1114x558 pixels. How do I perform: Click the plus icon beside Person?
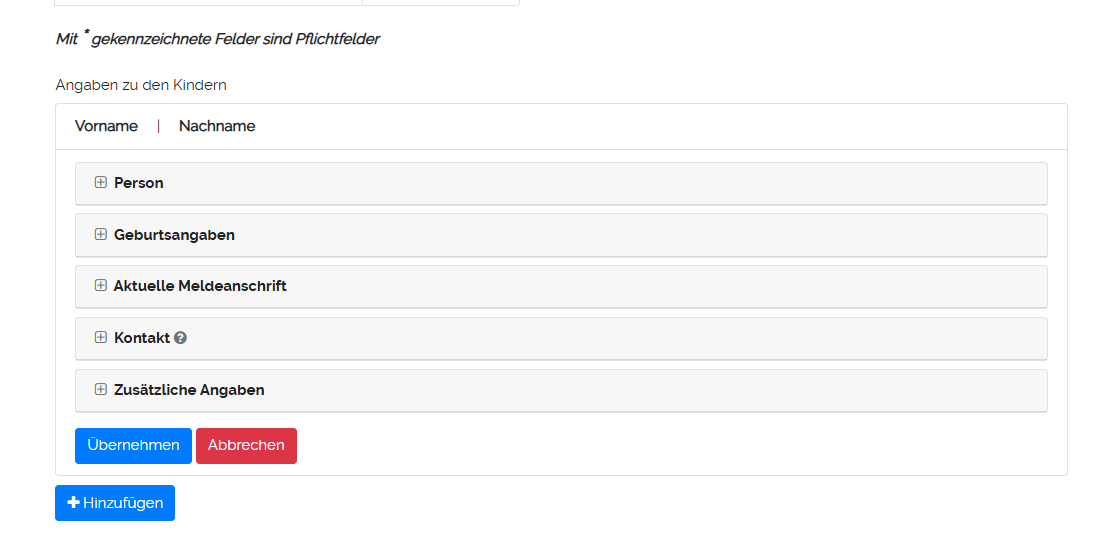pos(100,183)
